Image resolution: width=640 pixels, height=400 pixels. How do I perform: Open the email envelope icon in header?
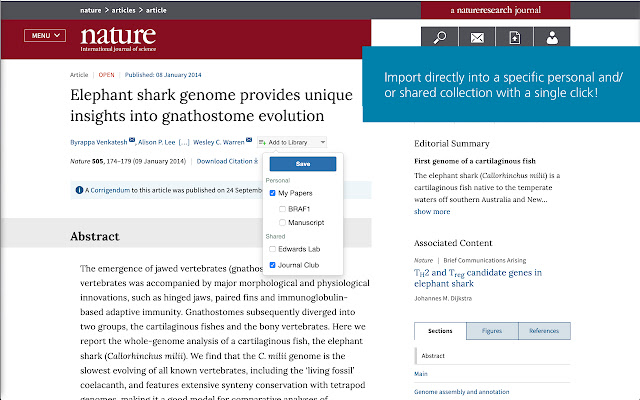pos(477,38)
